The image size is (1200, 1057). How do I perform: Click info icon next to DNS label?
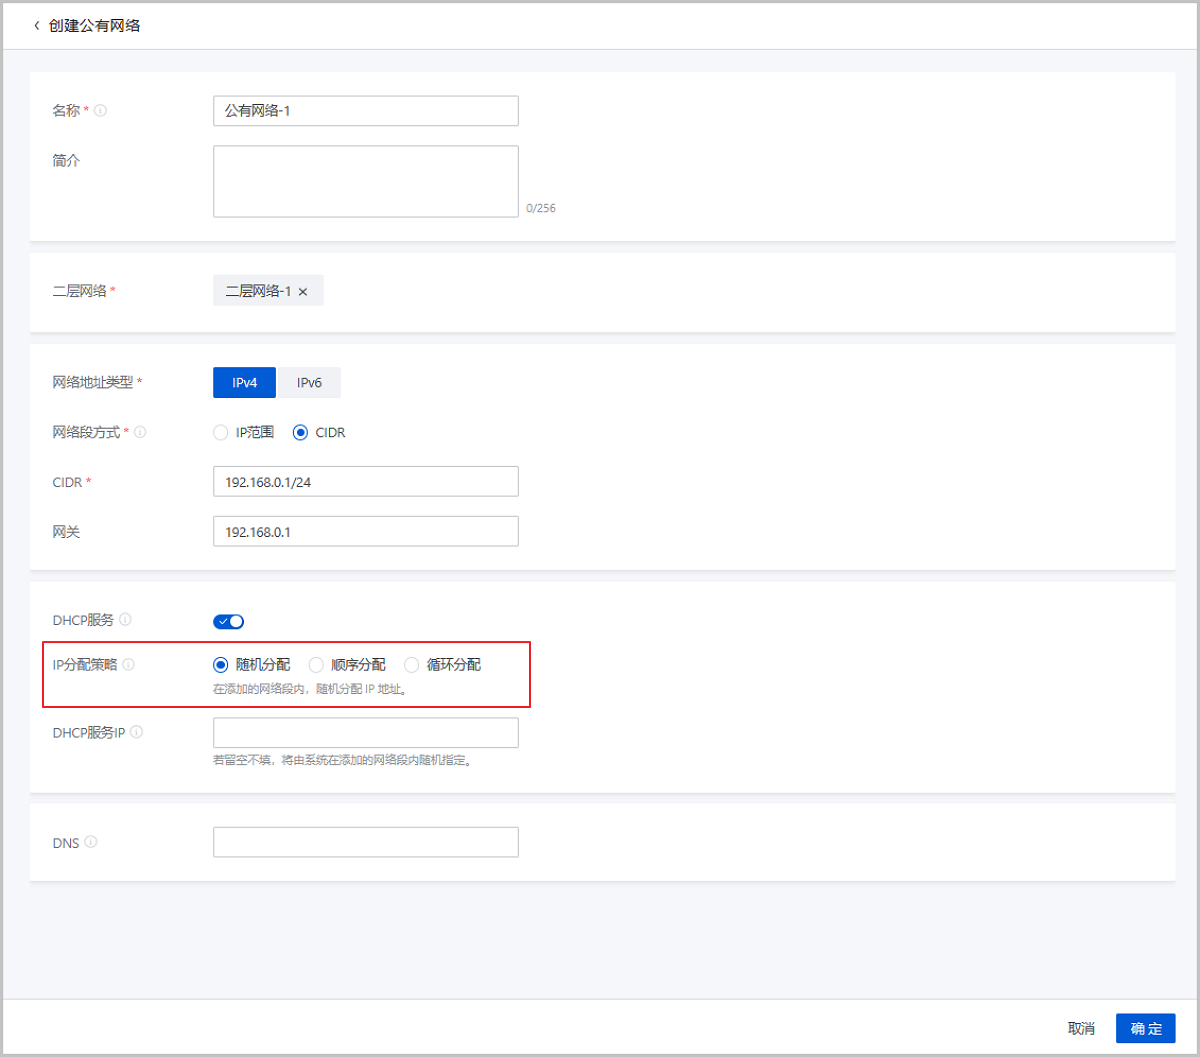[91, 842]
